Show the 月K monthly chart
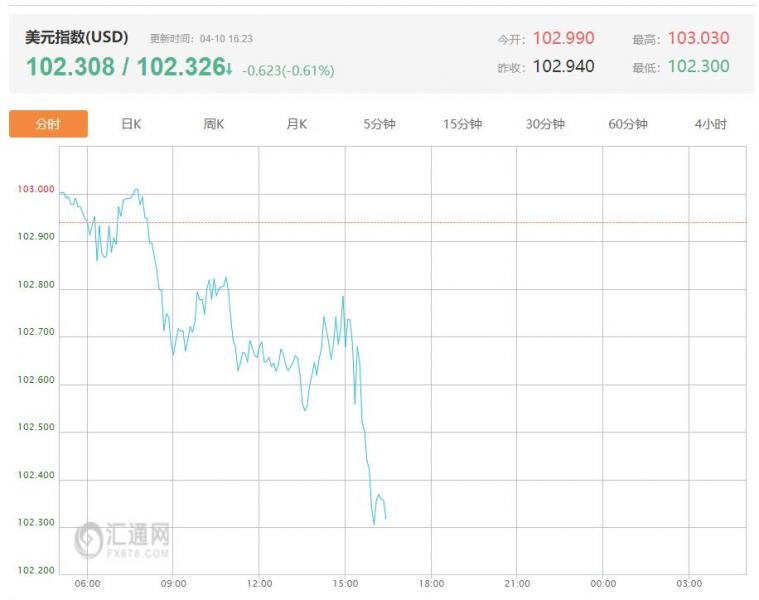 click(x=296, y=124)
